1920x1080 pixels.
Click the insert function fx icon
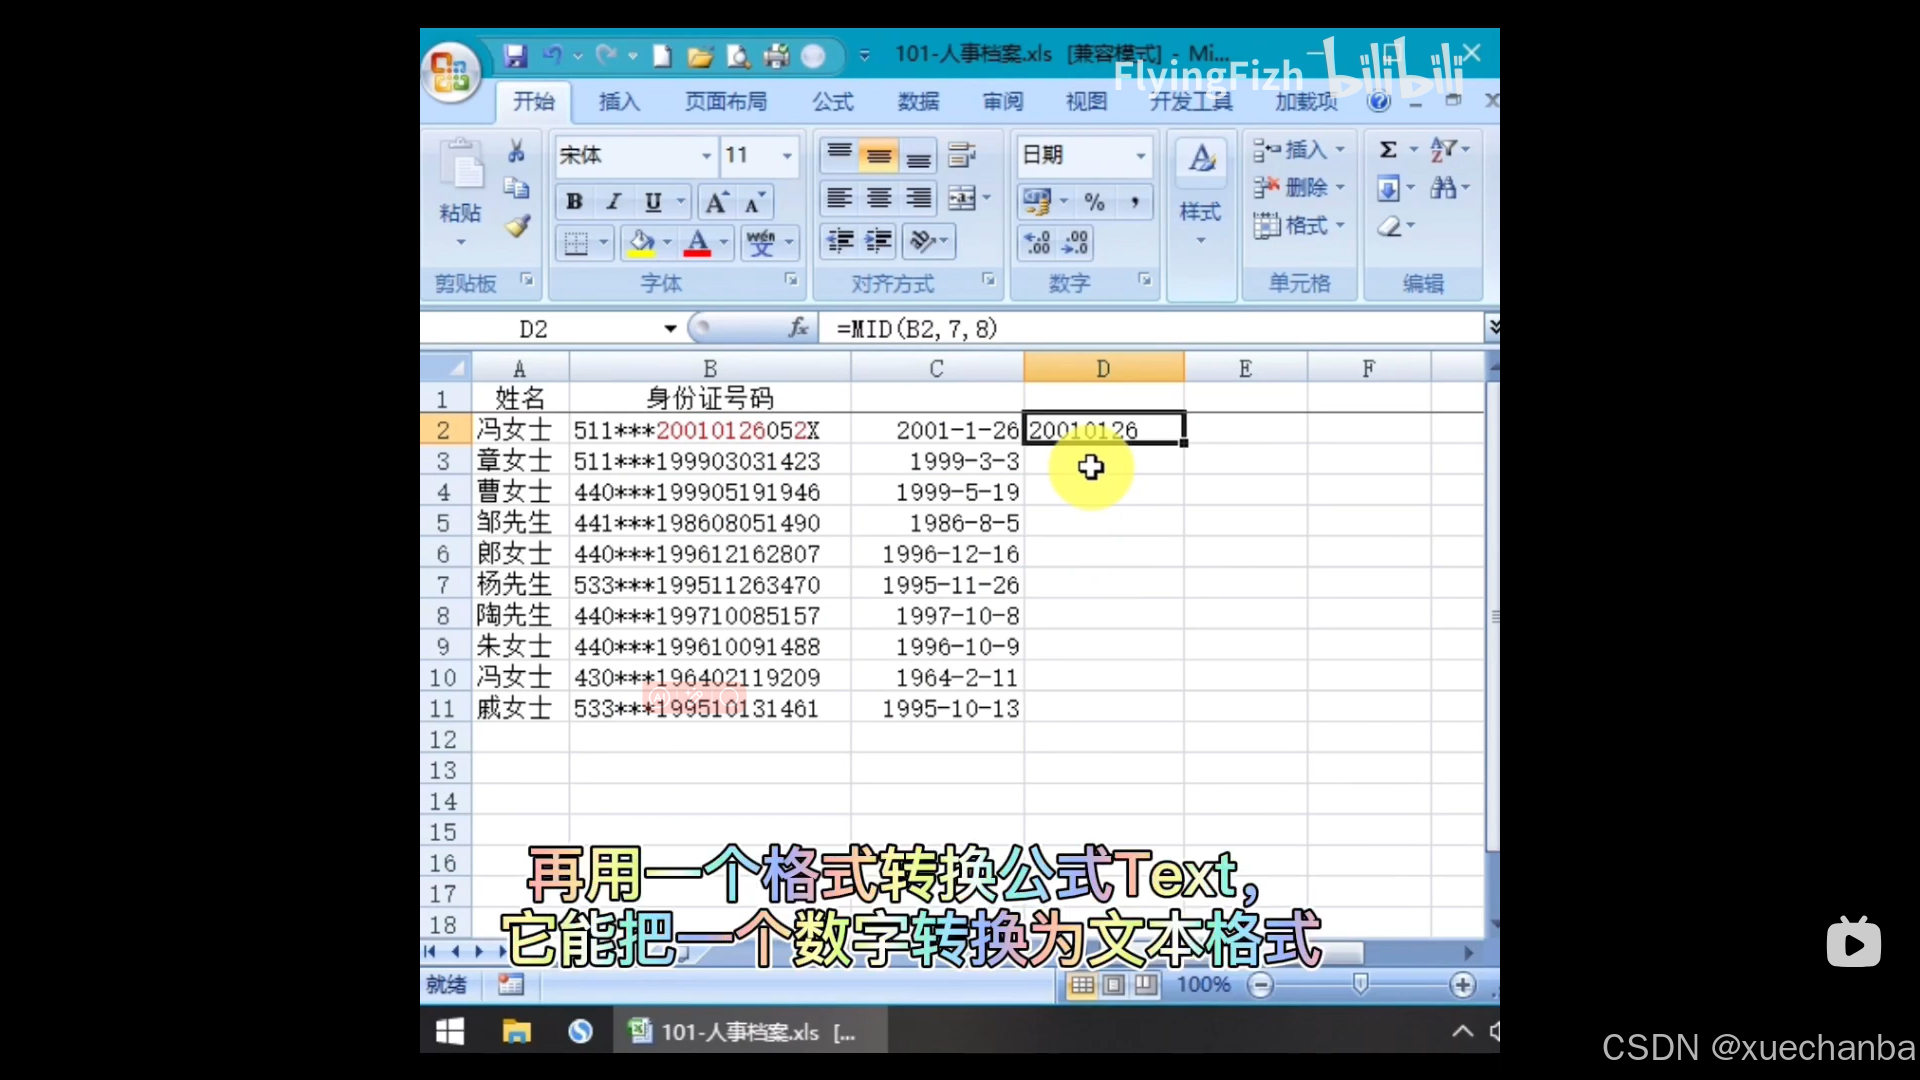pyautogui.click(x=798, y=328)
